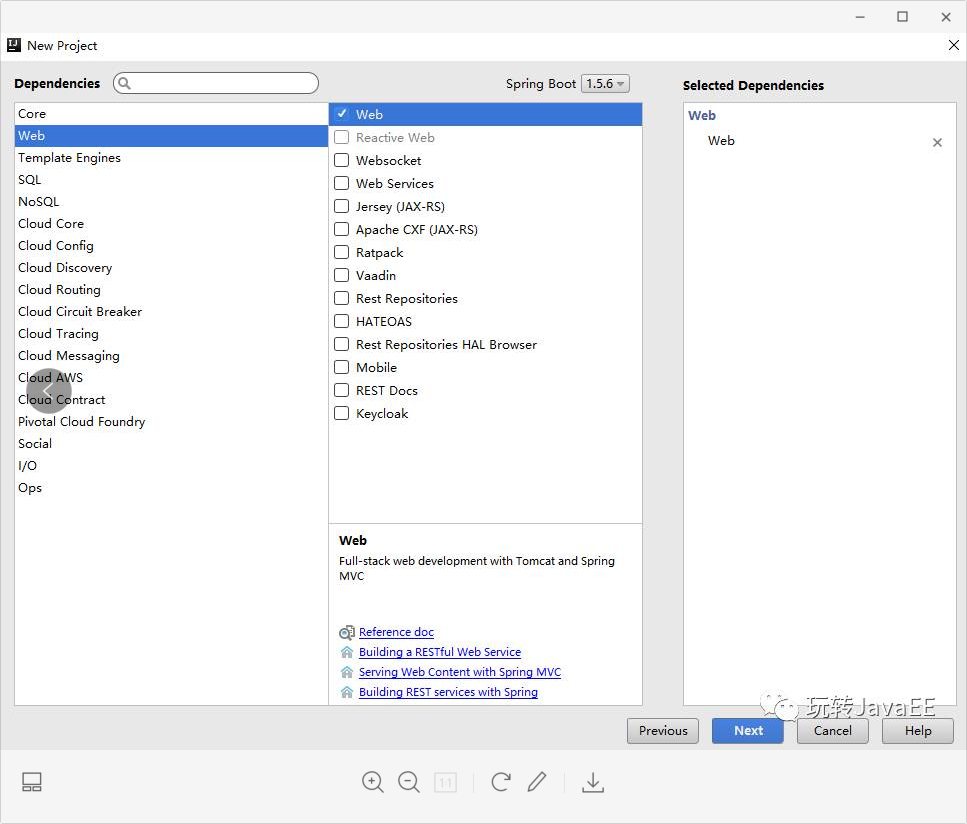Image resolution: width=967 pixels, height=824 pixels.
Task: Select the Cloud Routing category
Action: (171, 290)
